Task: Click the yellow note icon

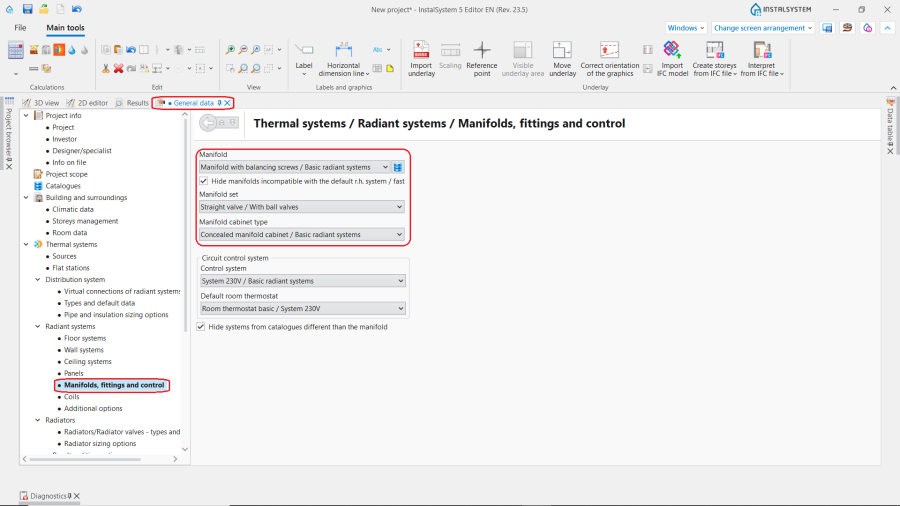Action: [x=390, y=68]
